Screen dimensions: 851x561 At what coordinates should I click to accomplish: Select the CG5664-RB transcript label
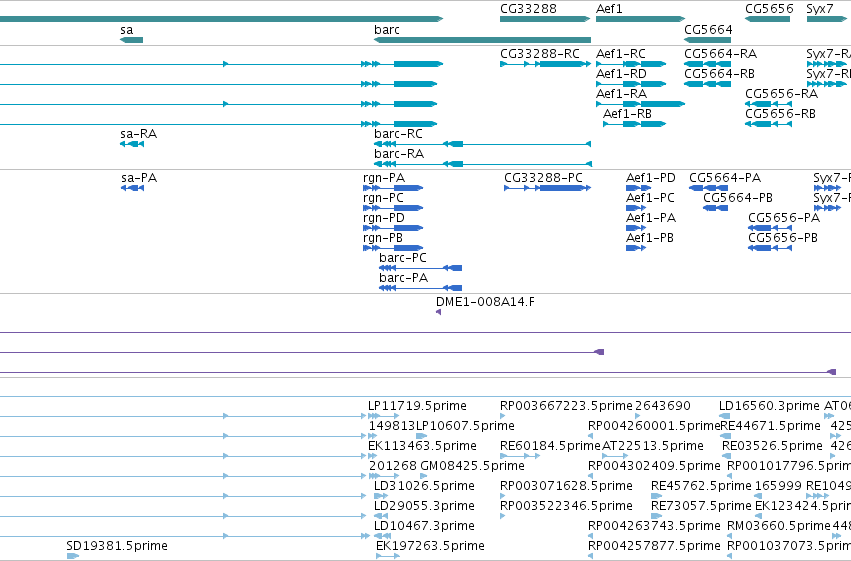pos(719,74)
